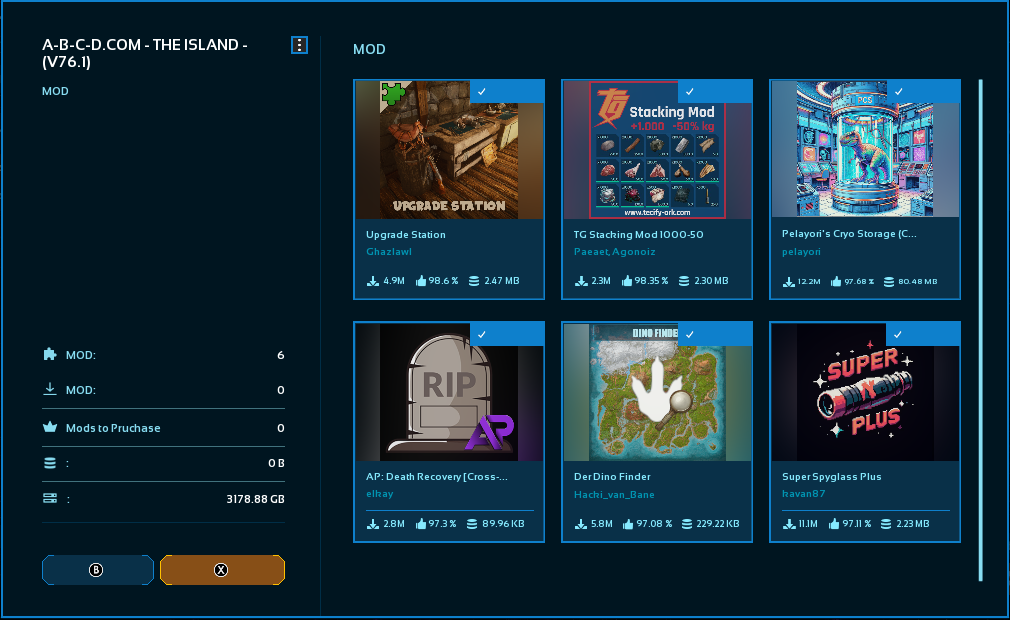Click the download count icon on Upgrade Station
Image resolution: width=1010 pixels, height=620 pixels.
373,282
